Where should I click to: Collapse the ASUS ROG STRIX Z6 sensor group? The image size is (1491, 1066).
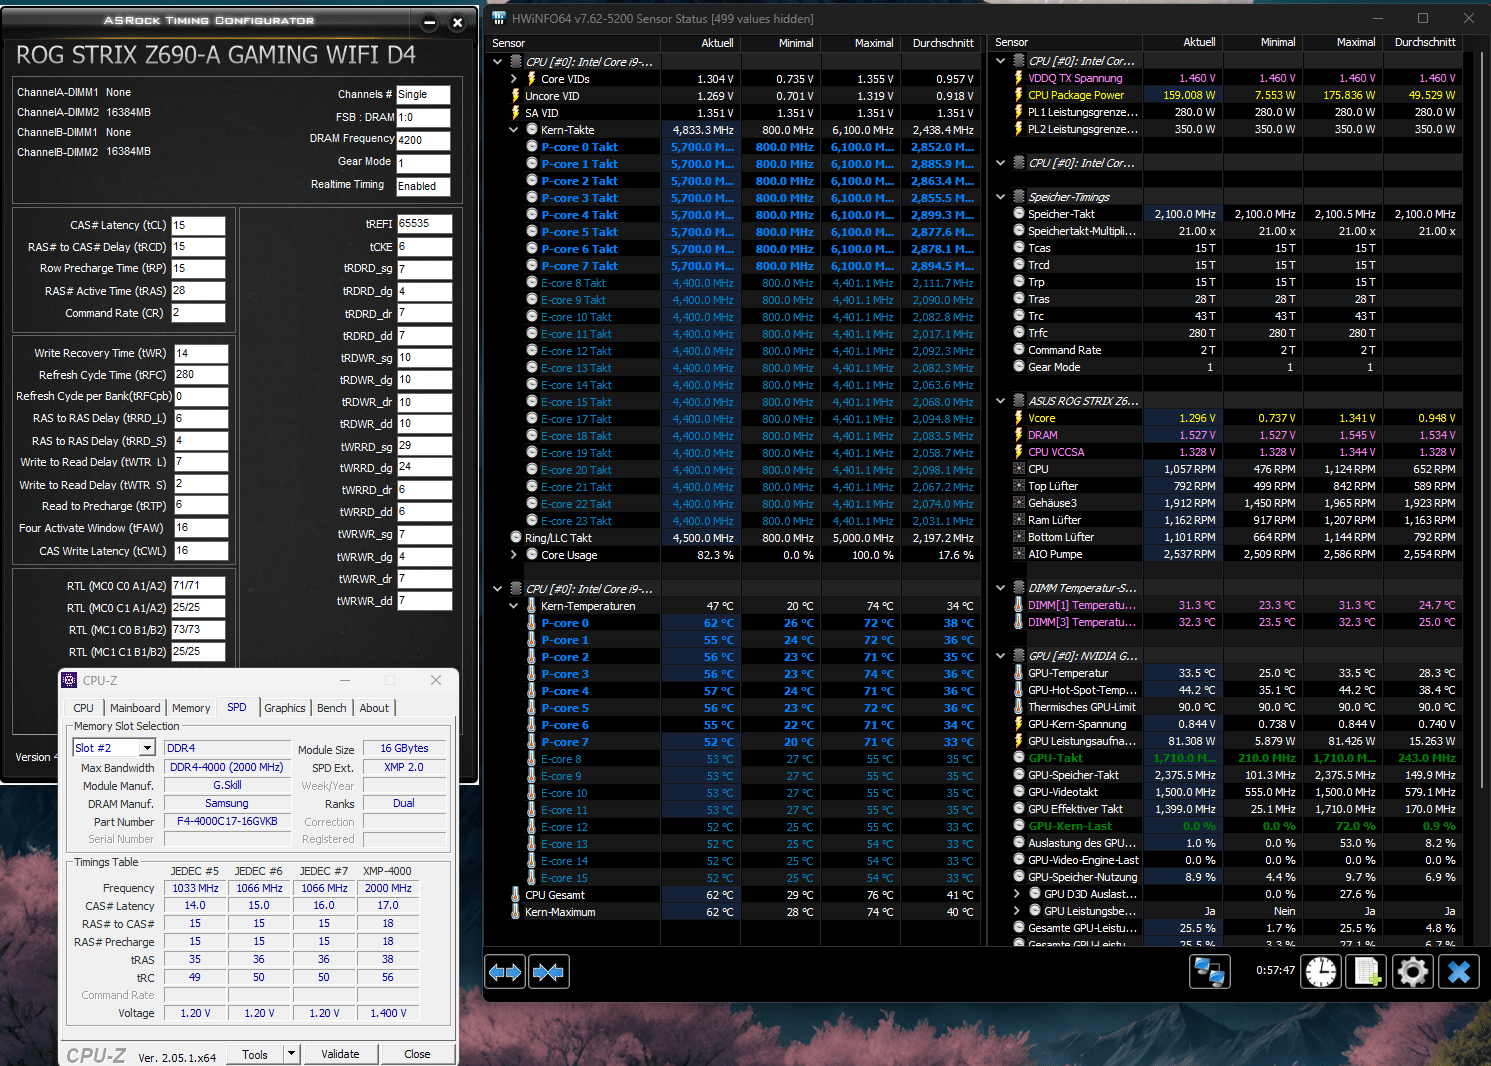(1001, 400)
